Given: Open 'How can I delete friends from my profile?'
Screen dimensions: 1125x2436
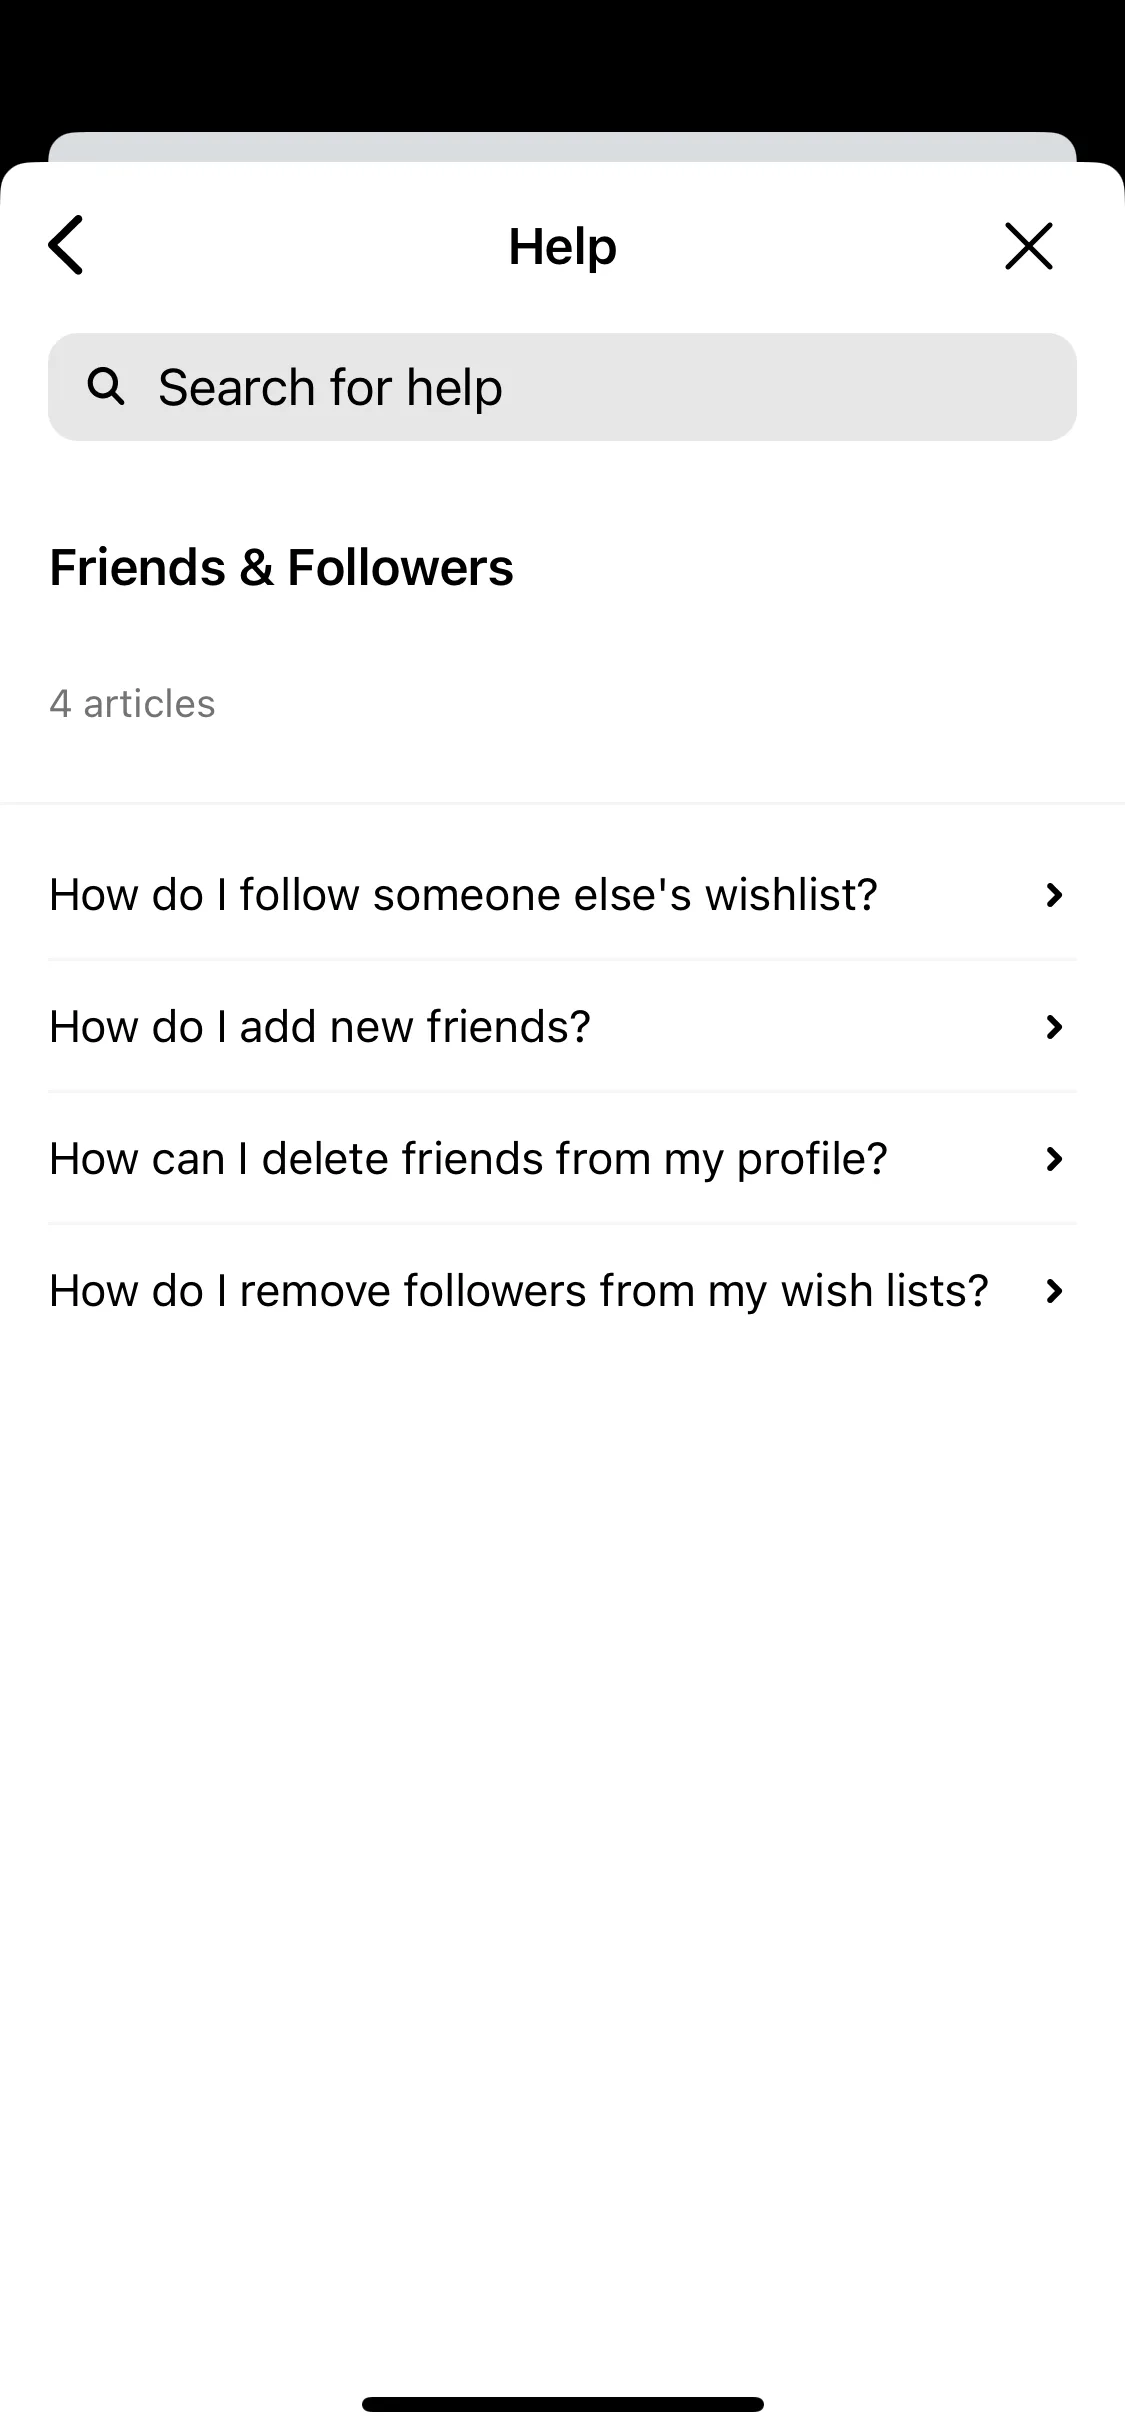Looking at the screenshot, I should click(x=562, y=1158).
